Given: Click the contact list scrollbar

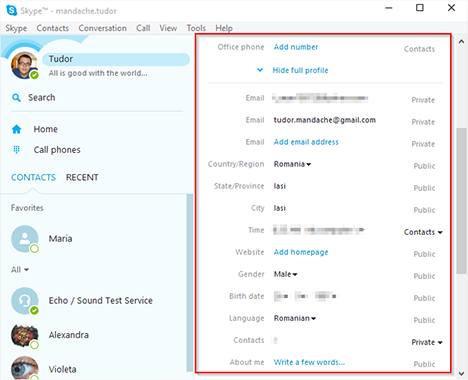Looking at the screenshot, I should (190, 283).
